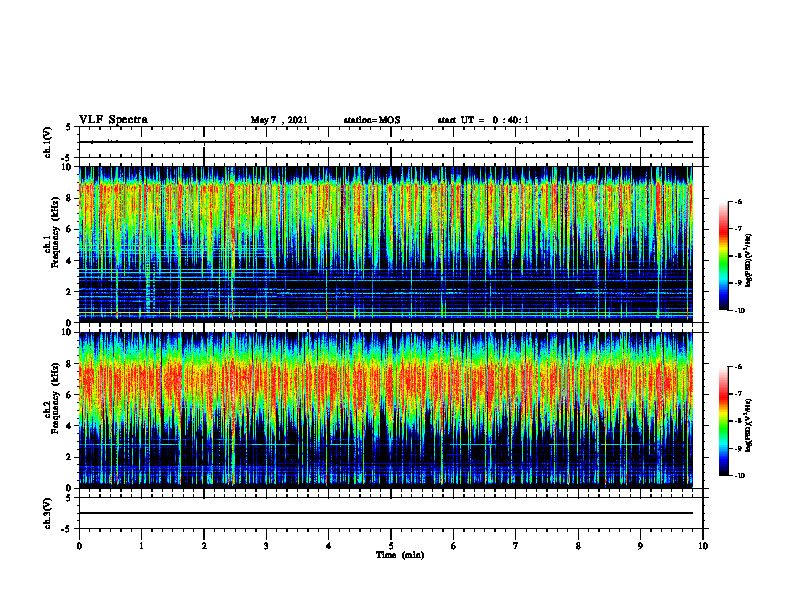
Task: Click the 'start UT = 0:40:1' label
Action: [483, 120]
